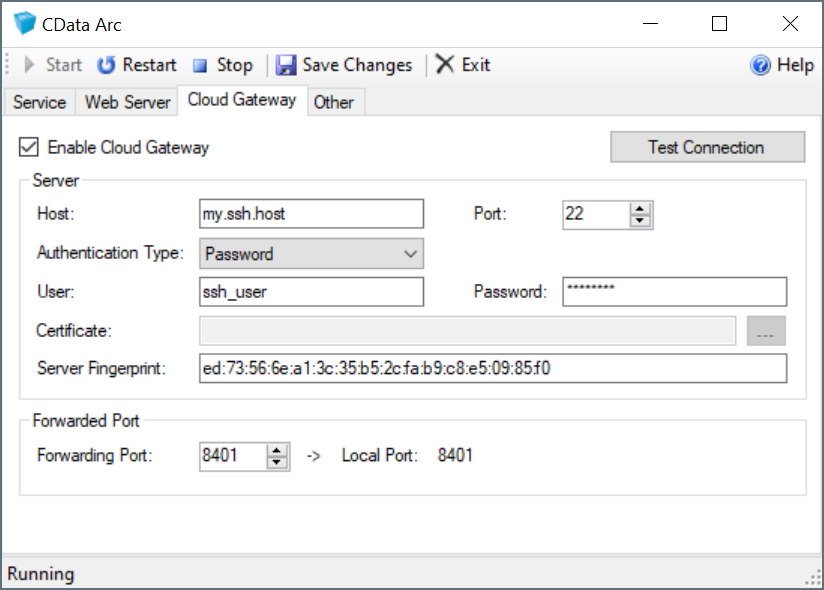Click the Password entry box
Viewport: 824px width, 590px height.
pyautogui.click(x=674, y=292)
